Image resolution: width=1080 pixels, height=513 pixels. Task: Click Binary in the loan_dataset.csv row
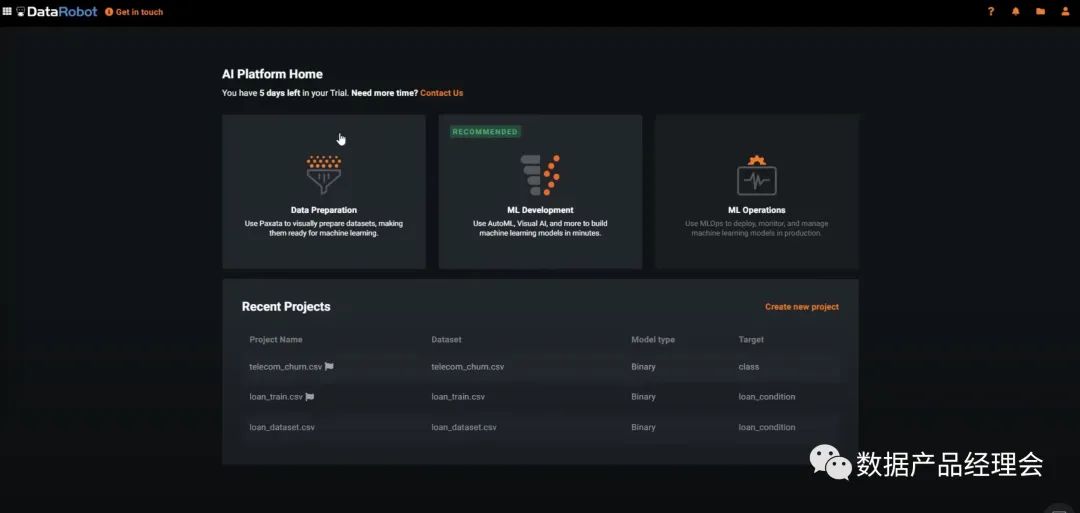[643, 427]
